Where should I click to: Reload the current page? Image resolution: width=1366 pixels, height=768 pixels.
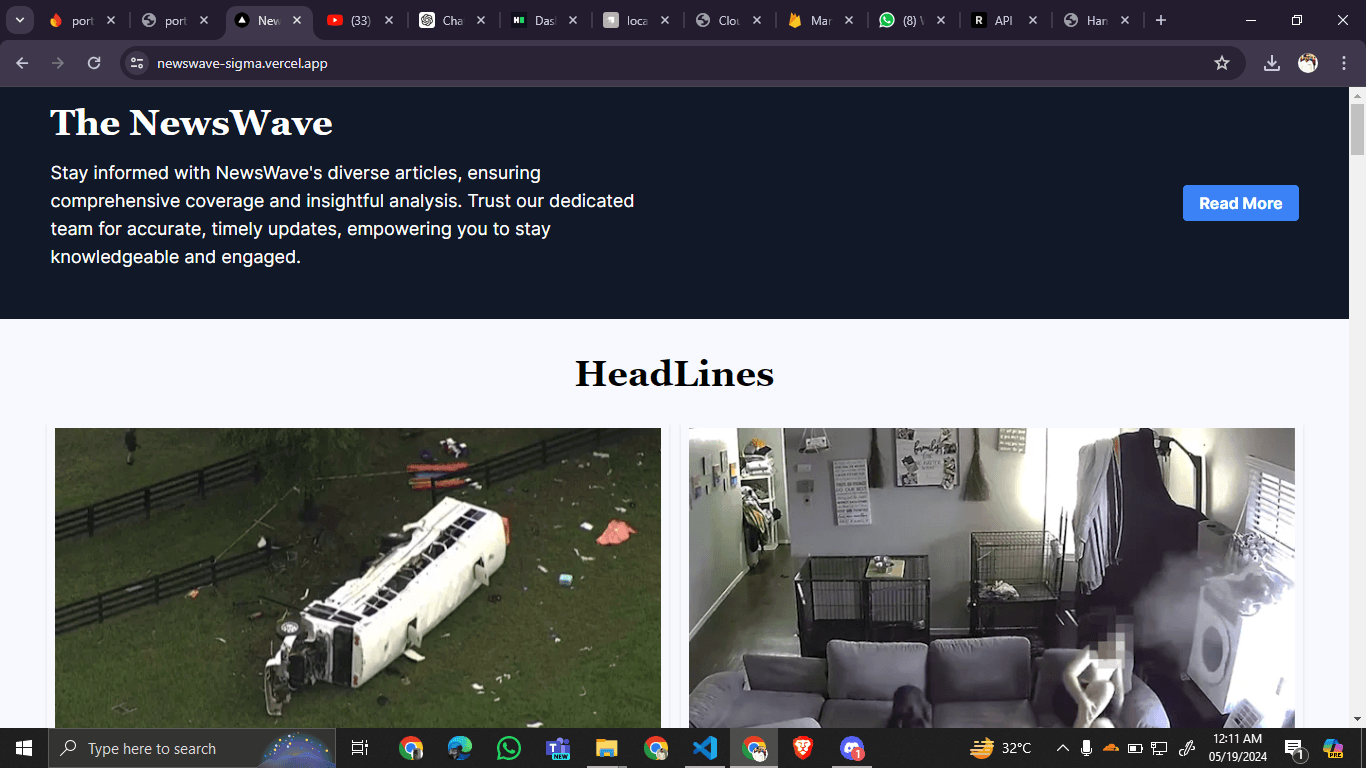click(94, 63)
